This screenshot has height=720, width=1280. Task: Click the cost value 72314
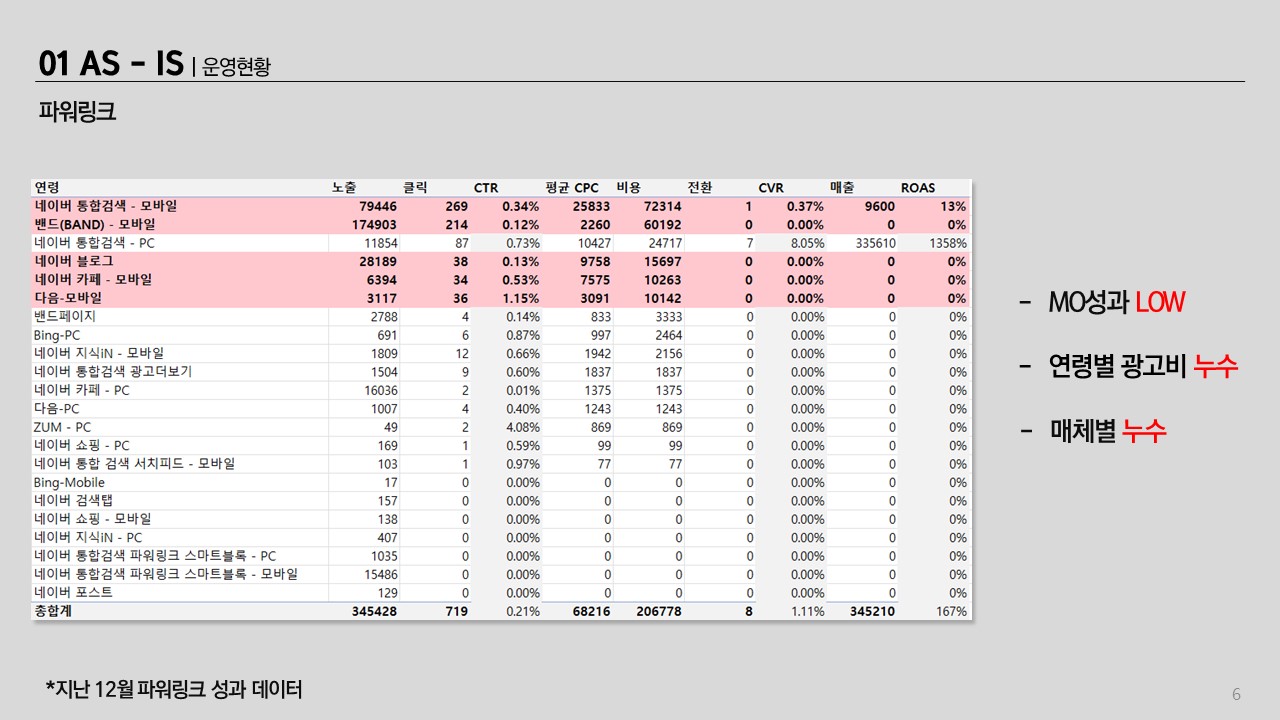click(661, 206)
